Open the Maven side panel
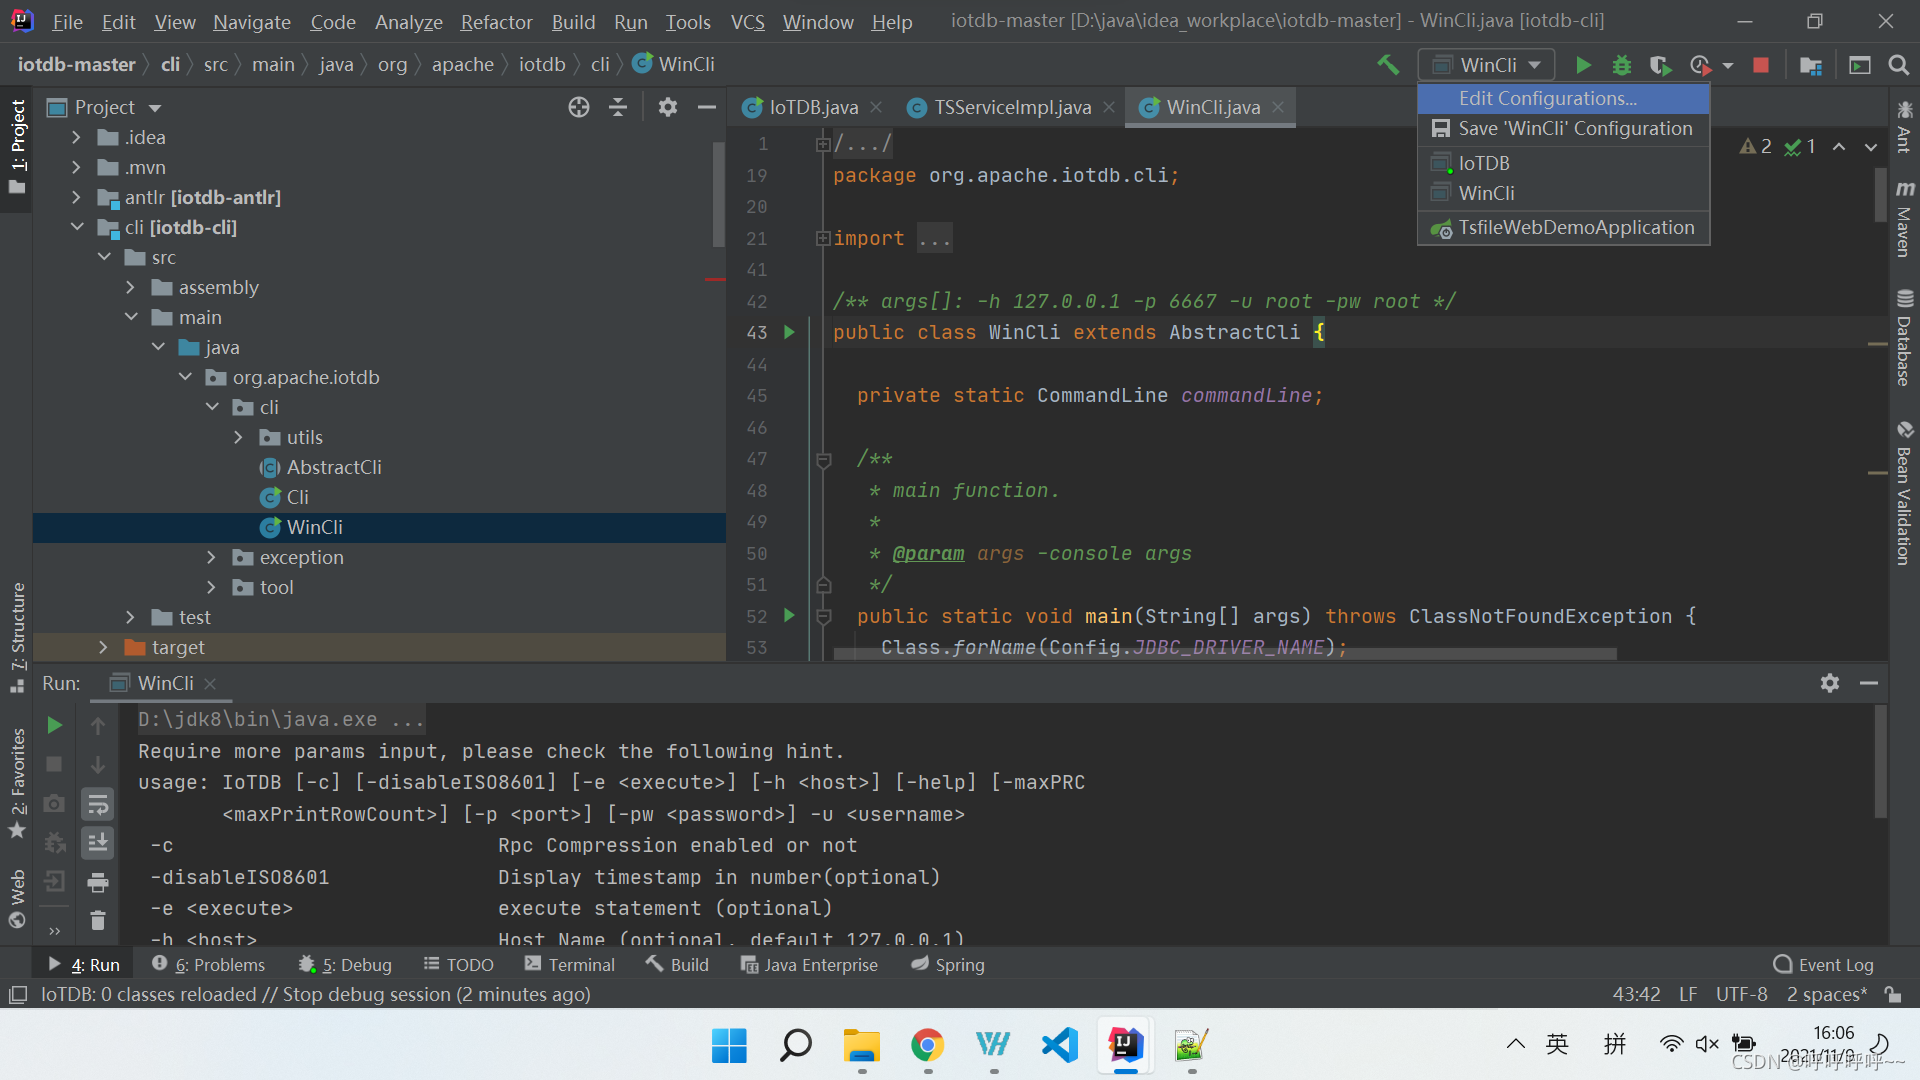The image size is (1920, 1080). tap(1905, 220)
